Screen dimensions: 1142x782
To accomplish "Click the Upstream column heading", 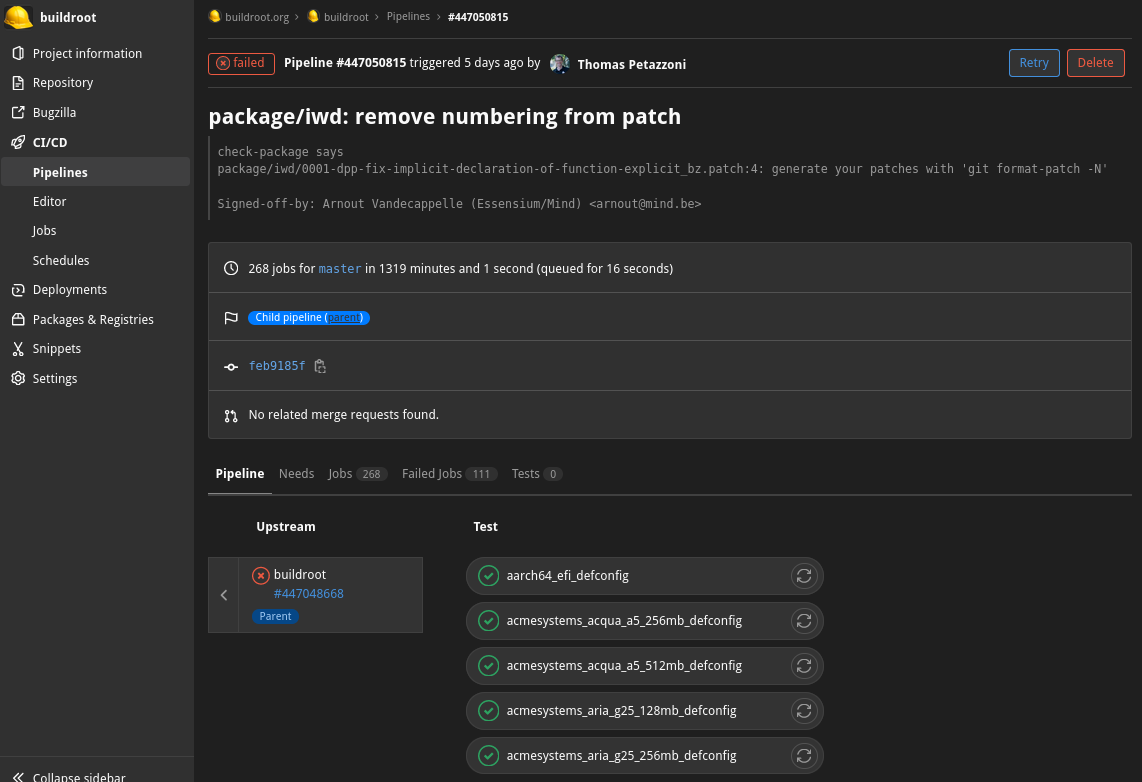I will coord(286,526).
